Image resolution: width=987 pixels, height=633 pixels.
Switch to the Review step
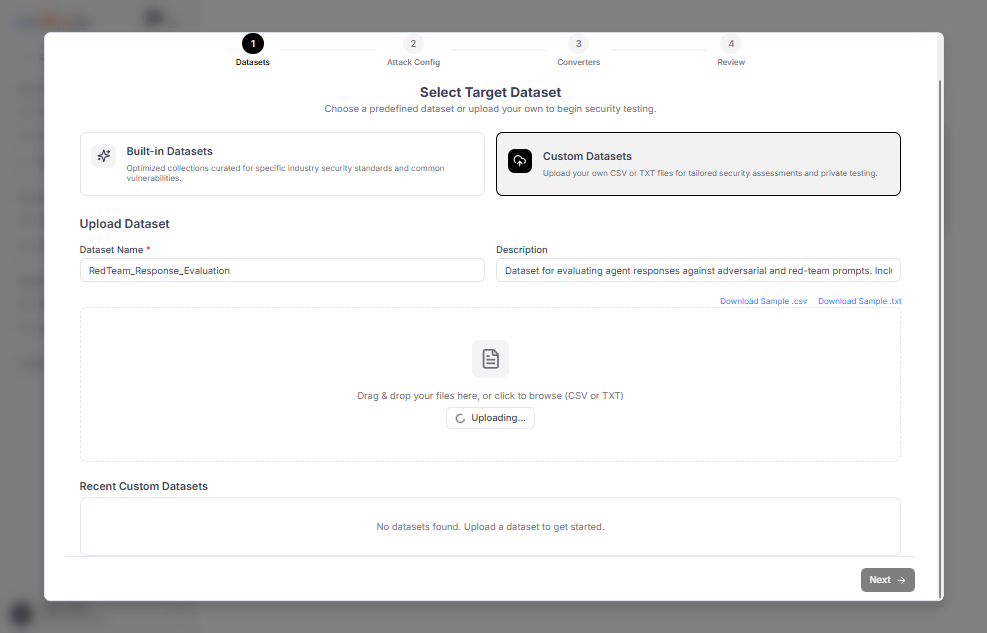click(731, 51)
